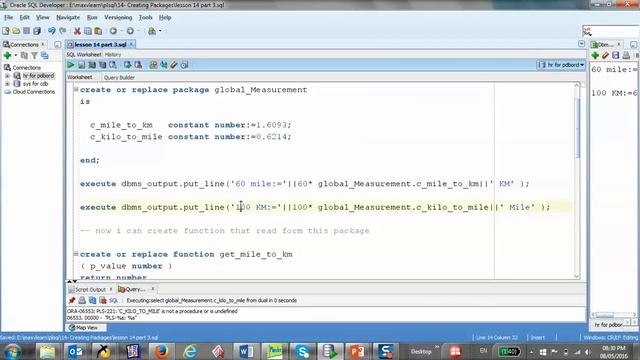The image size is (640, 360).
Task: Open the hr for pdbord connection dropdown
Action: (x=561, y=65)
